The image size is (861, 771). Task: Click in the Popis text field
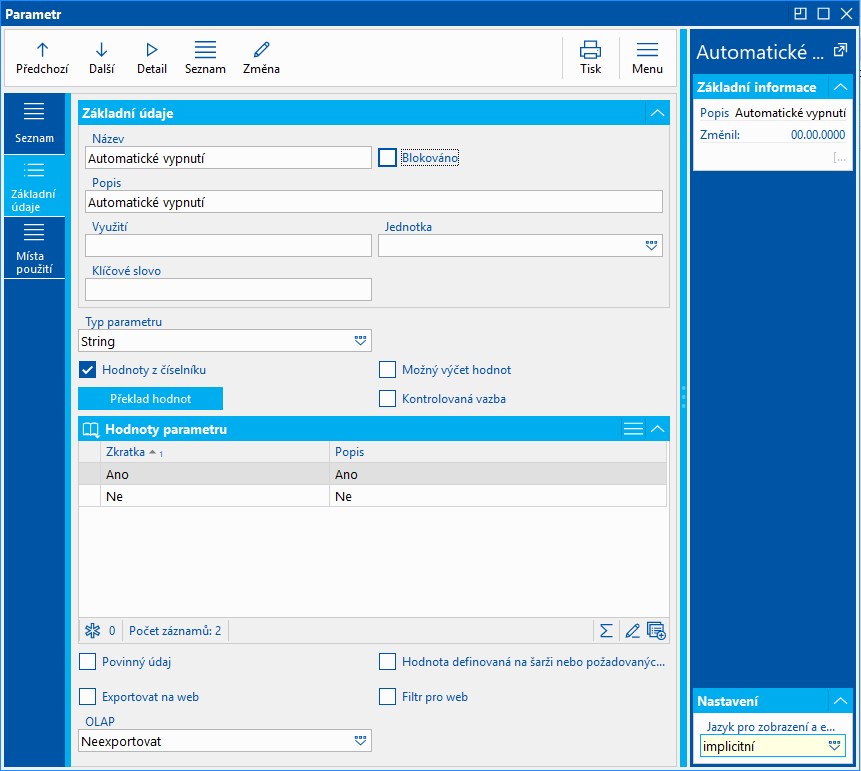tap(374, 202)
